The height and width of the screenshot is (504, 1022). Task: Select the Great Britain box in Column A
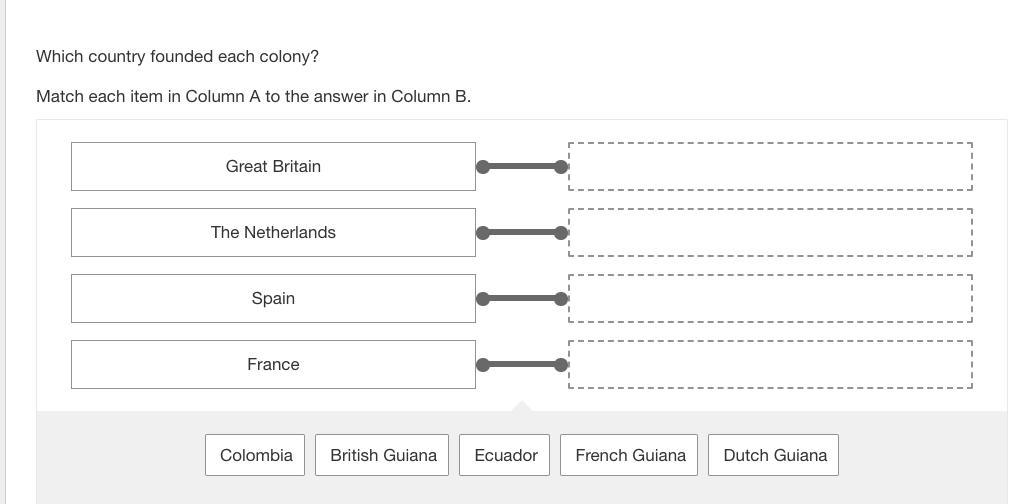coord(273,166)
